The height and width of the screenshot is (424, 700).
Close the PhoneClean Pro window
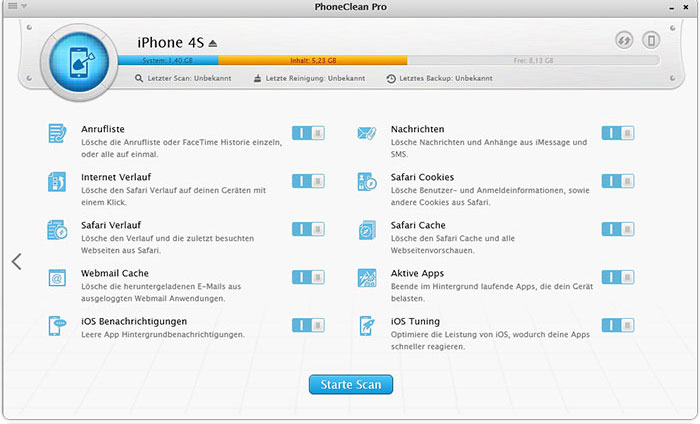686,7
